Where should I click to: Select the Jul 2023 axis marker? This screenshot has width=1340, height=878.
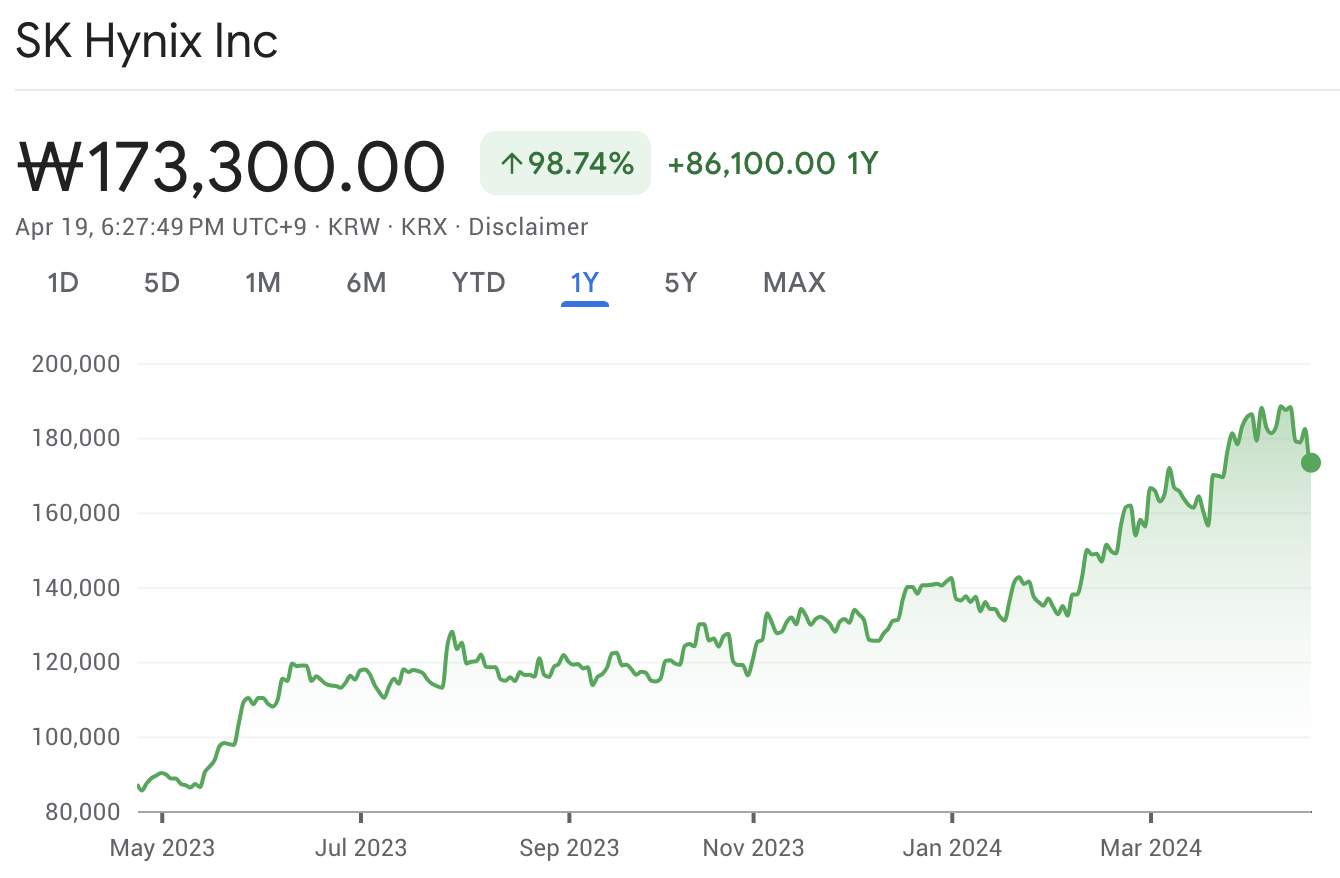[x=361, y=848]
